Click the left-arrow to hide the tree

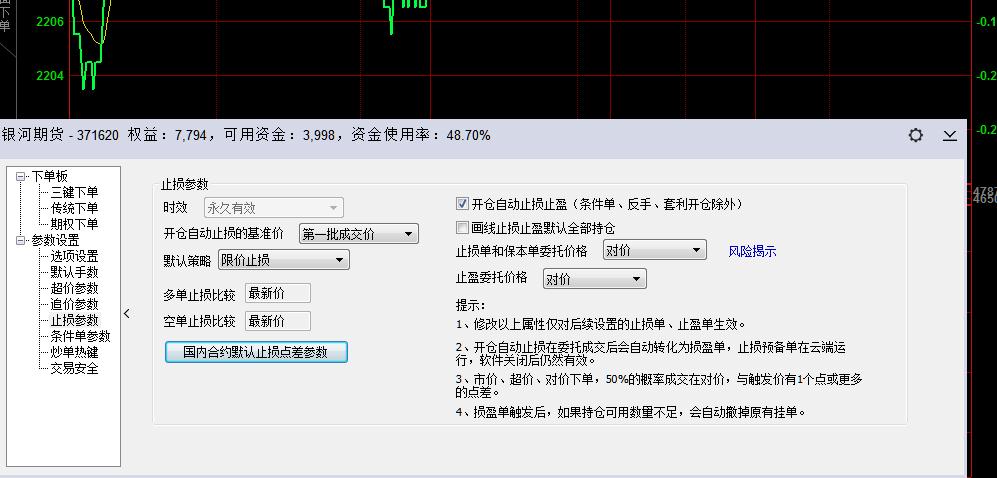(127, 314)
